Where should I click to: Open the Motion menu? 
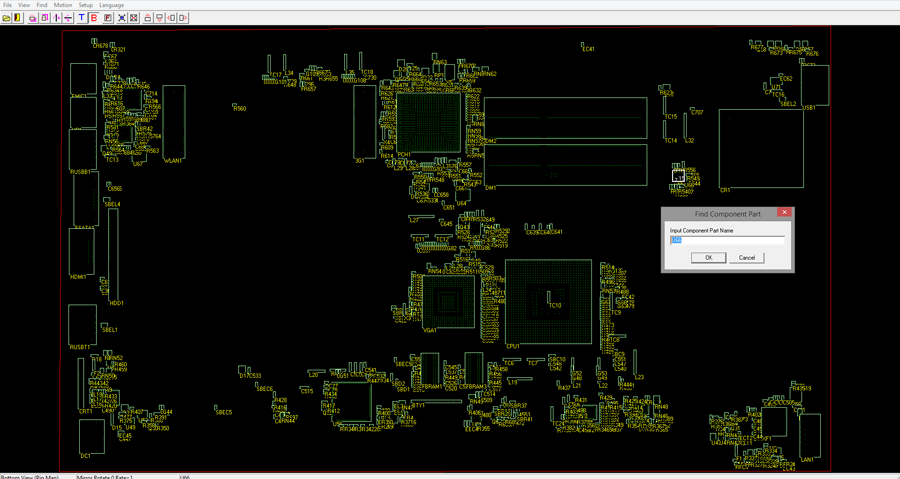pyautogui.click(x=63, y=5)
